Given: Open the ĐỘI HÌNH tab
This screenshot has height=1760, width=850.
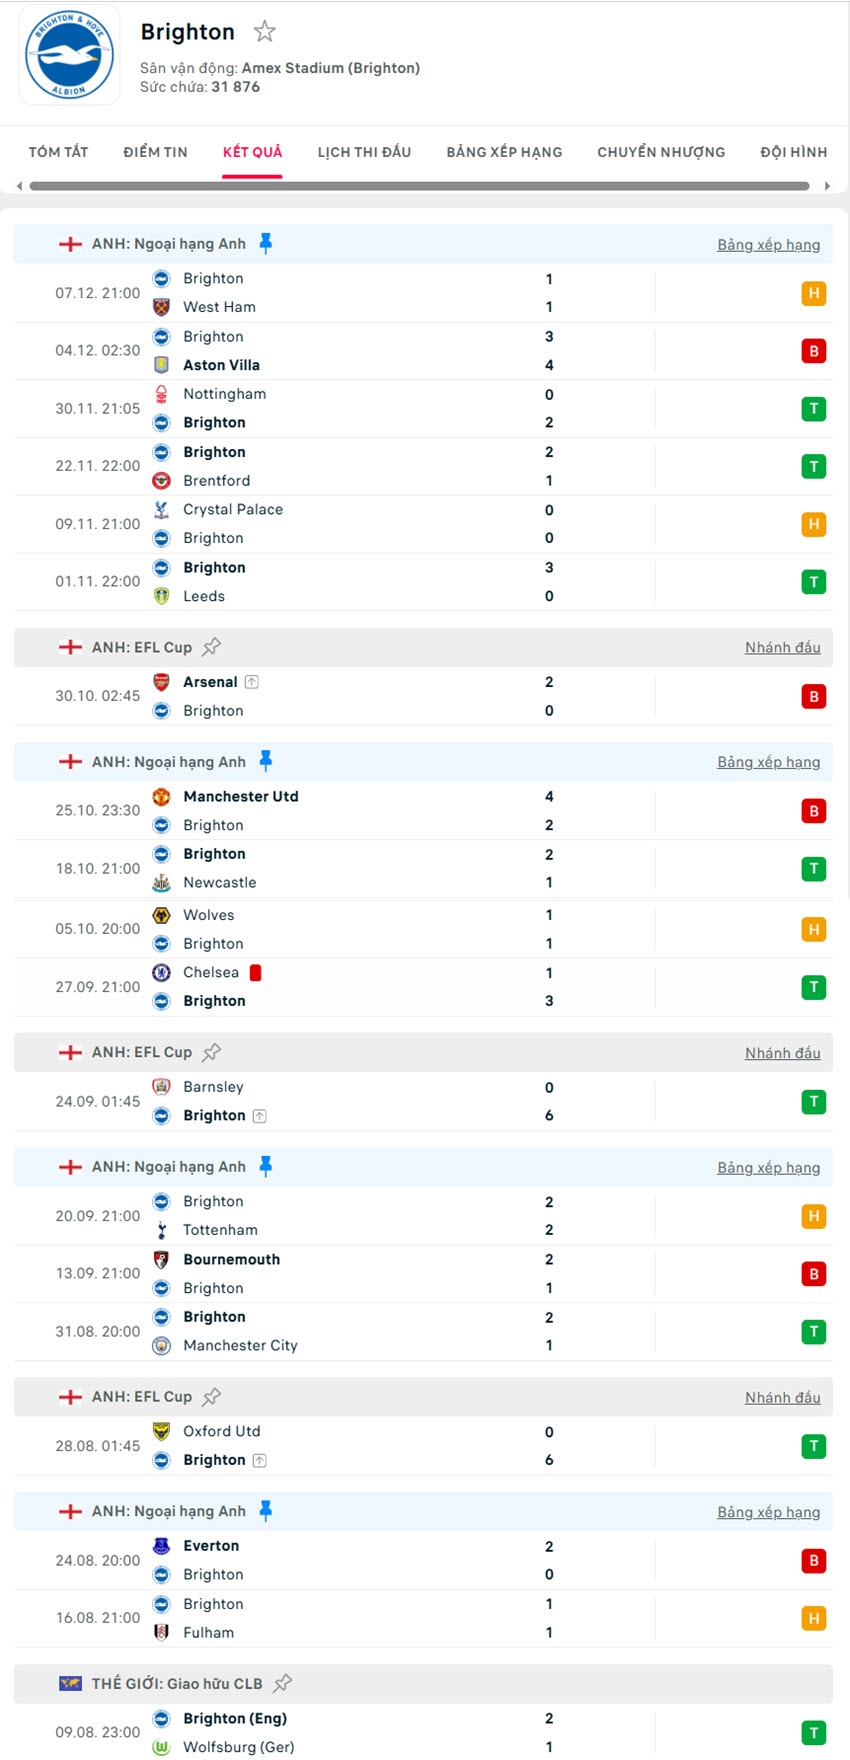Looking at the screenshot, I should point(793,152).
